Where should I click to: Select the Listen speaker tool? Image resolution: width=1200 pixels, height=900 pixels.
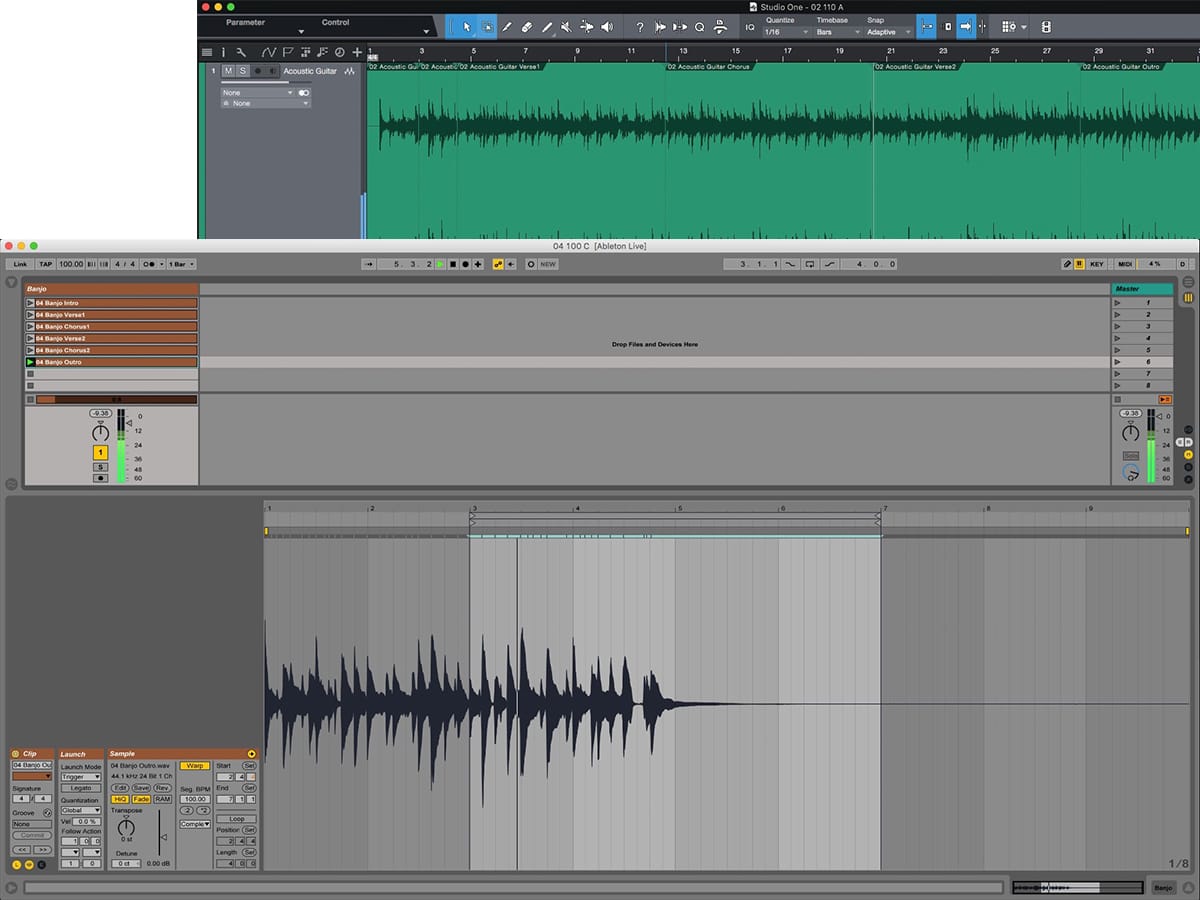click(606, 27)
